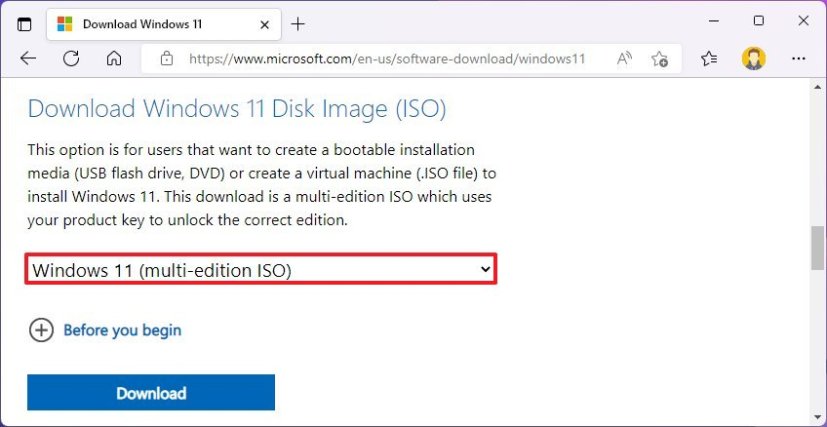Open Windows 11 multi-edition ISO dropdown
Image resolution: width=827 pixels, height=427 pixels.
pos(261,269)
